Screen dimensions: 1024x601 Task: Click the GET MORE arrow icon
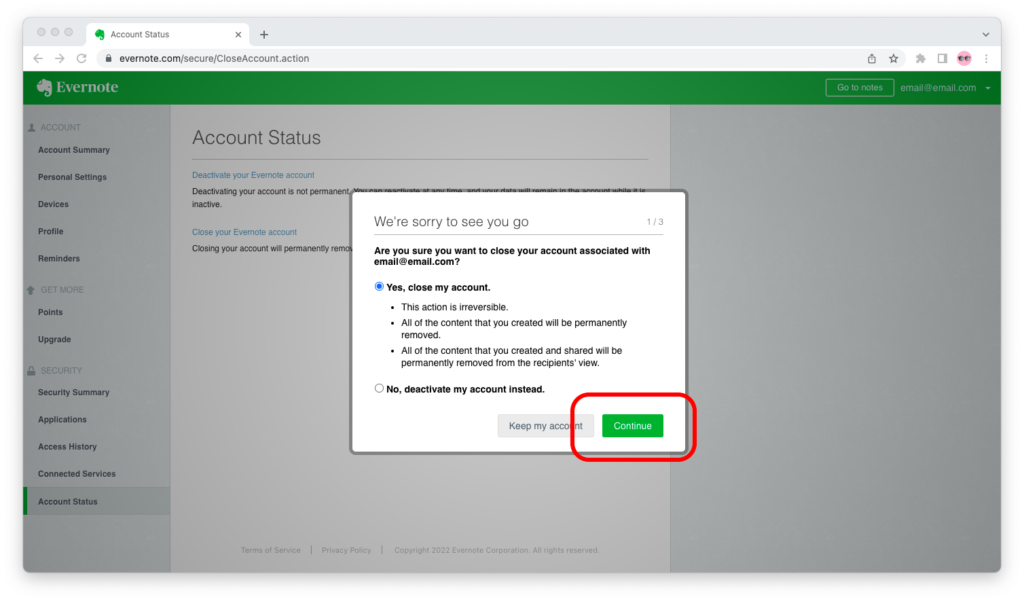(31, 290)
